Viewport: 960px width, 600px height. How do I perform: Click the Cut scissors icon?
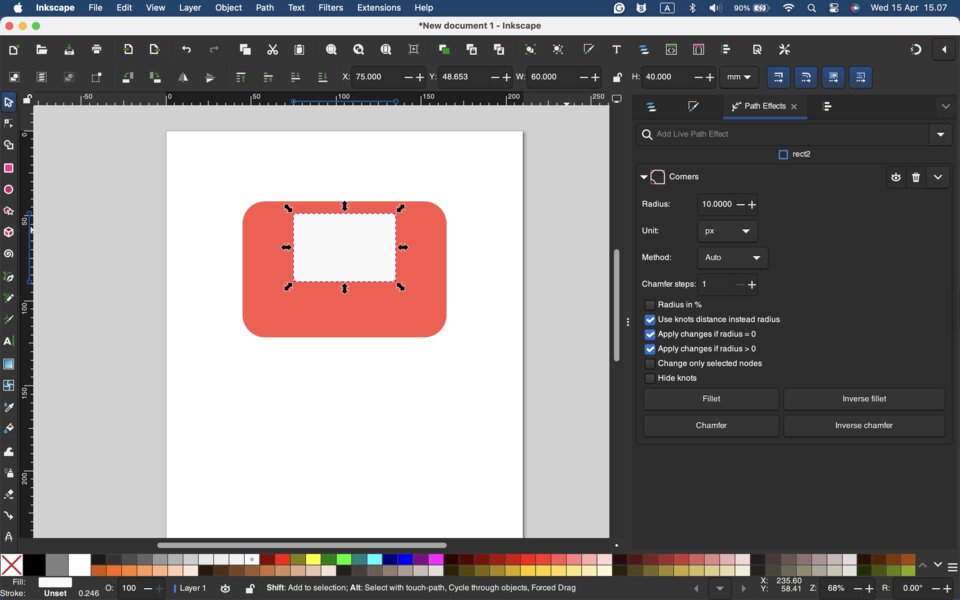272,50
